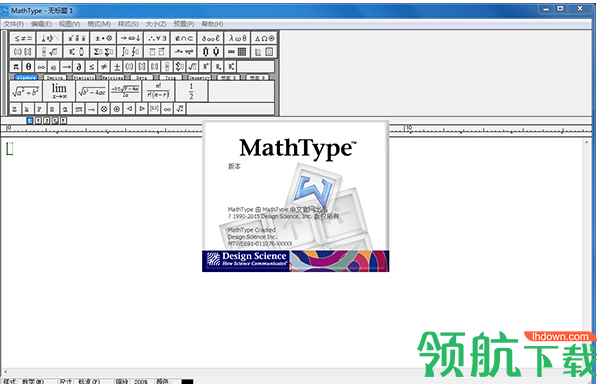597x384 pixels.
Task: Open the 文件(F) menu
Action: click(x=14, y=24)
